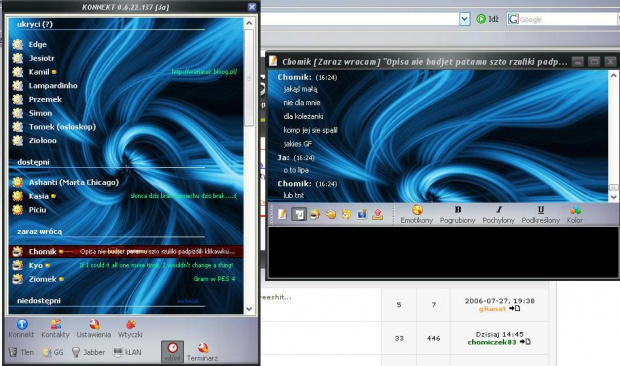Toggle Podkreślony underline formatting

click(x=541, y=215)
